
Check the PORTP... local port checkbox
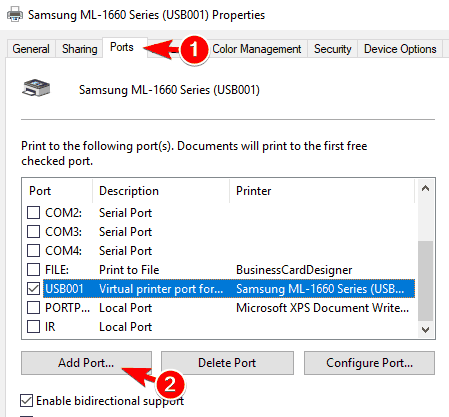point(33,307)
